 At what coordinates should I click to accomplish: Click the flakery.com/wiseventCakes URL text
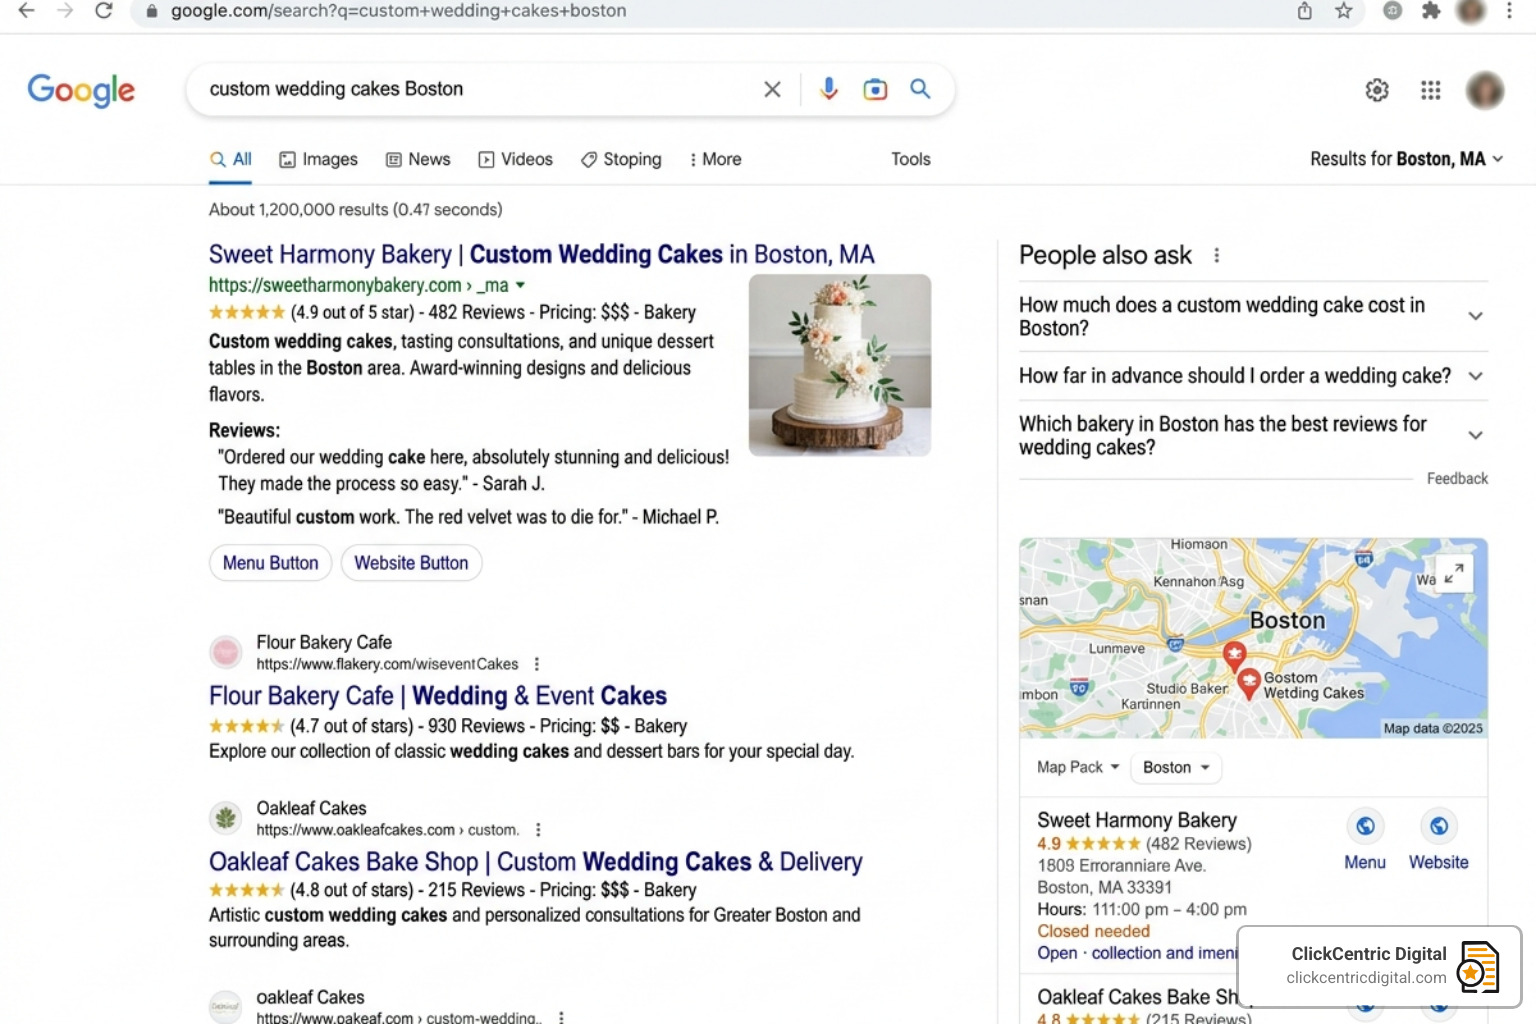387,664
